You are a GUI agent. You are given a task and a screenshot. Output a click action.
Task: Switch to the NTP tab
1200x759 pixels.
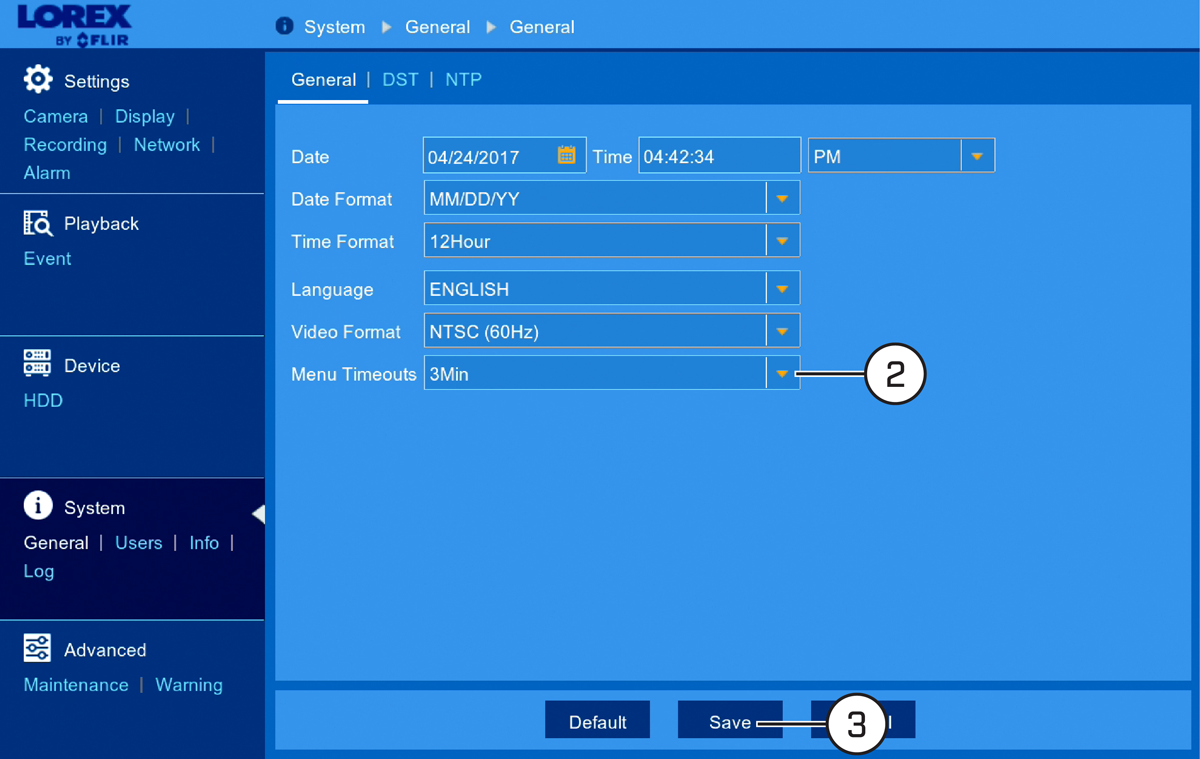point(463,80)
